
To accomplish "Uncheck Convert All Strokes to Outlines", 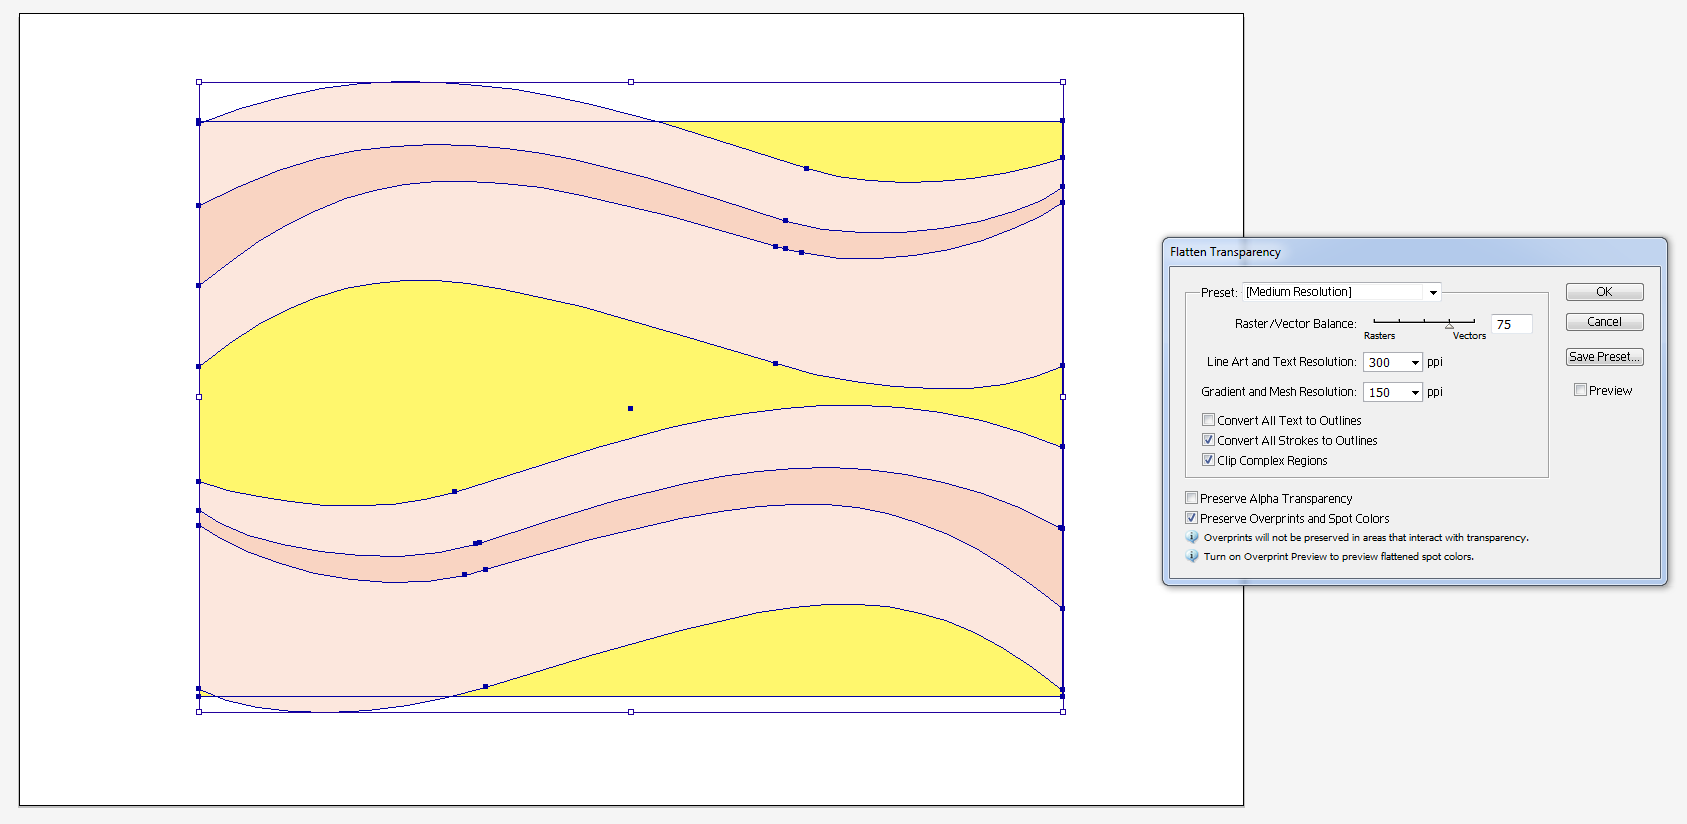I will click(x=1208, y=440).
